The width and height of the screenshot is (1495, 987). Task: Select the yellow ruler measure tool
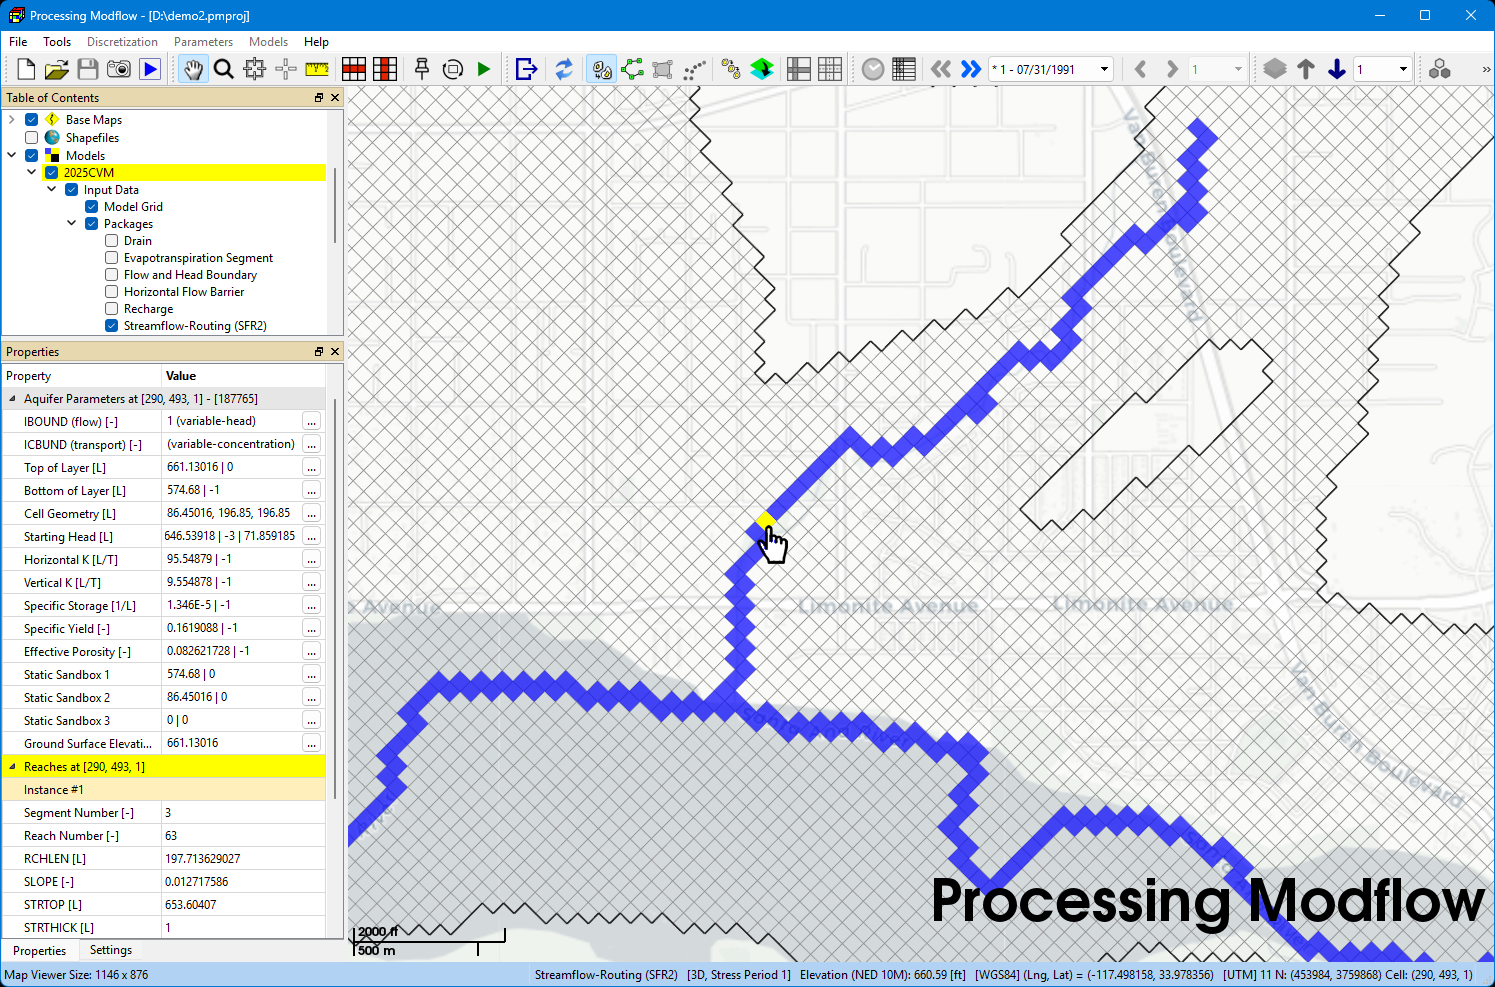tap(317, 69)
